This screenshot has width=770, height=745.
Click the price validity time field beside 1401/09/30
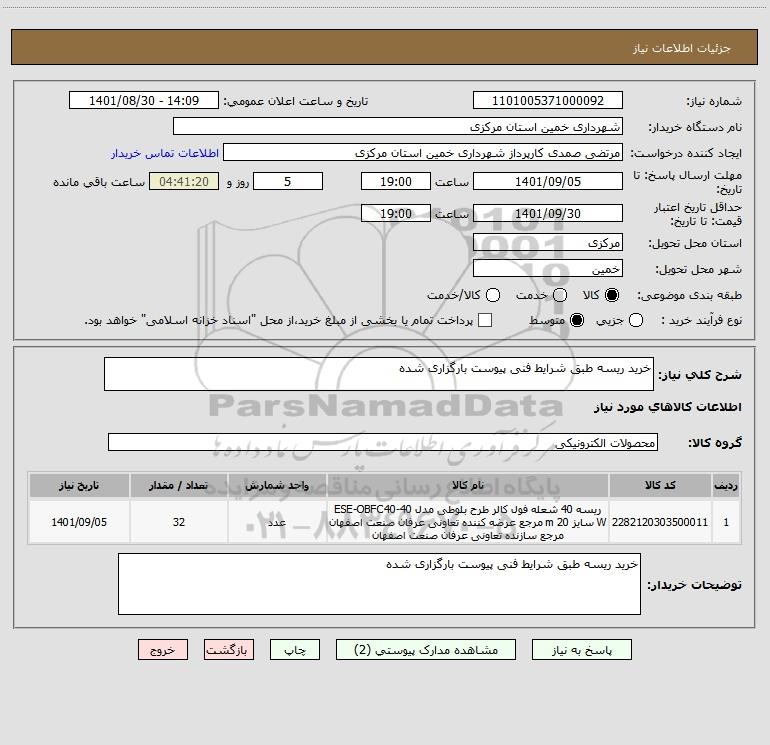click(396, 213)
